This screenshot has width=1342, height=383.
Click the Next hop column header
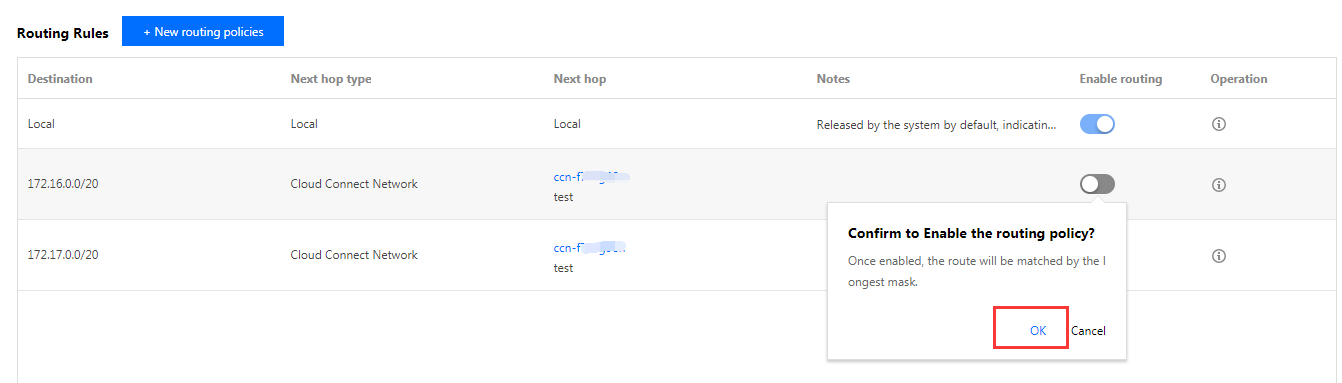pyautogui.click(x=580, y=79)
